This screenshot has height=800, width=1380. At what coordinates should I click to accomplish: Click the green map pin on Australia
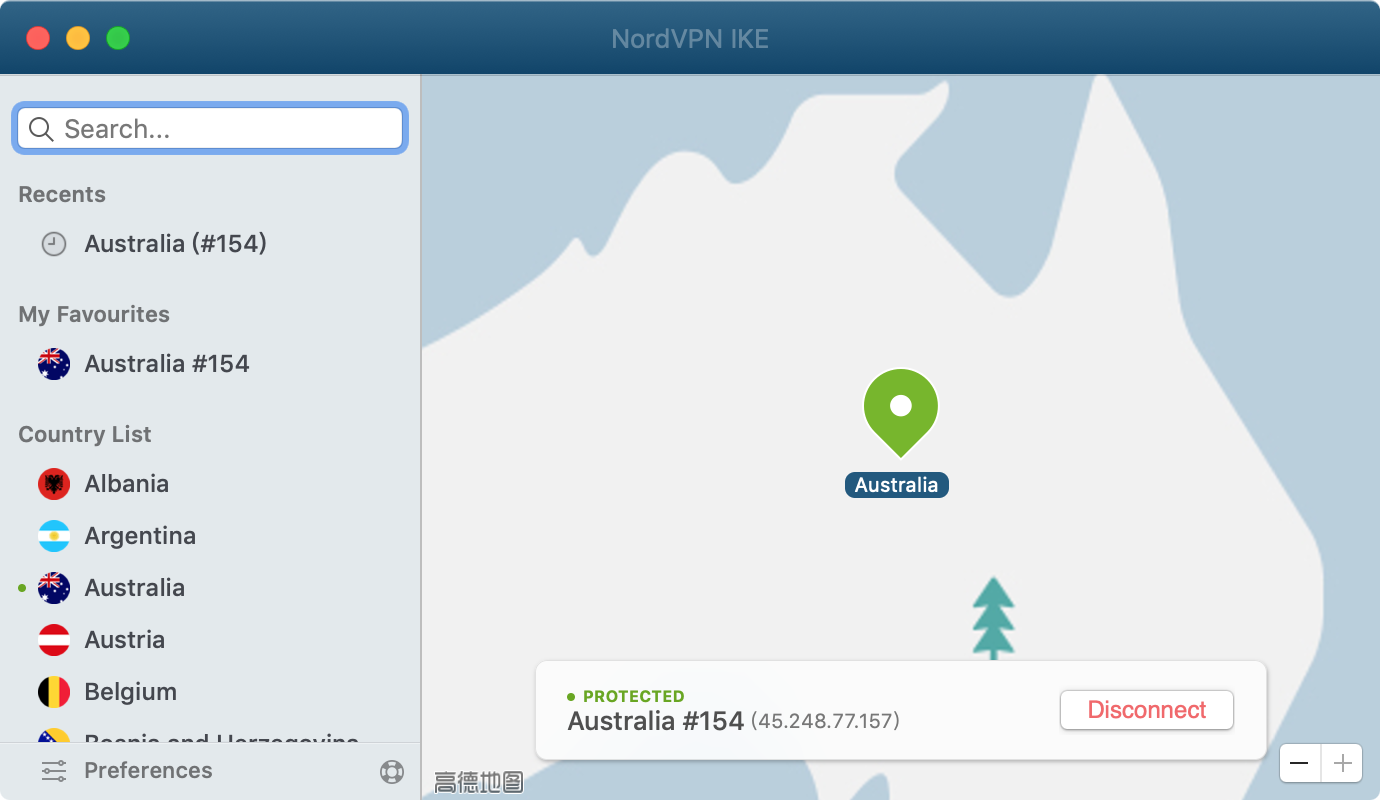point(901,413)
